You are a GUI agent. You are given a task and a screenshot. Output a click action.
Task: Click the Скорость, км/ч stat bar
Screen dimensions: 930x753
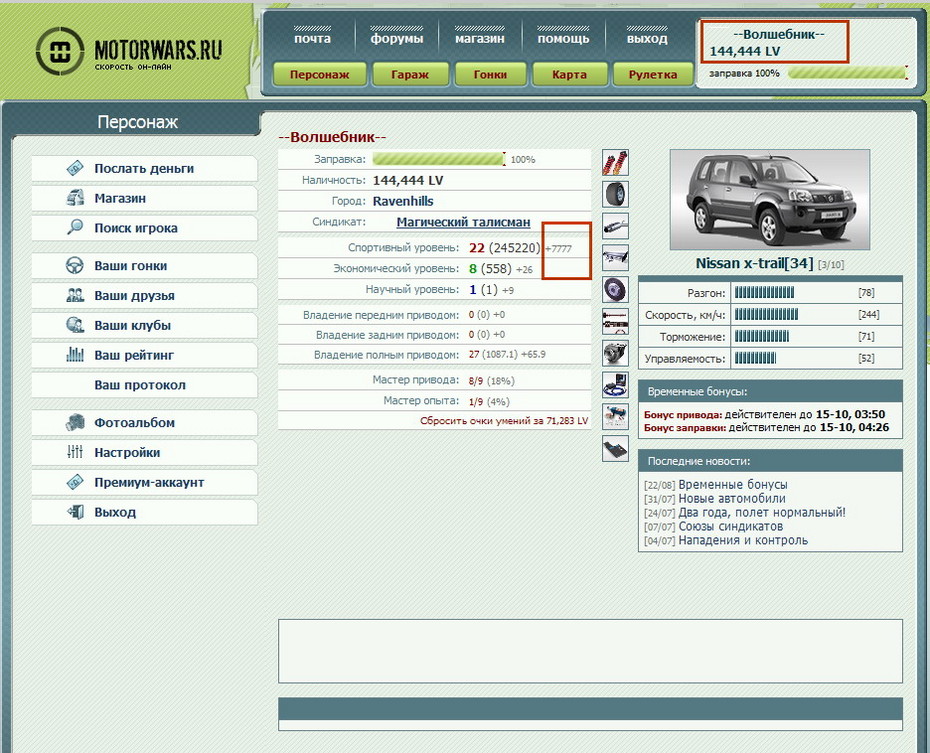[x=766, y=314]
